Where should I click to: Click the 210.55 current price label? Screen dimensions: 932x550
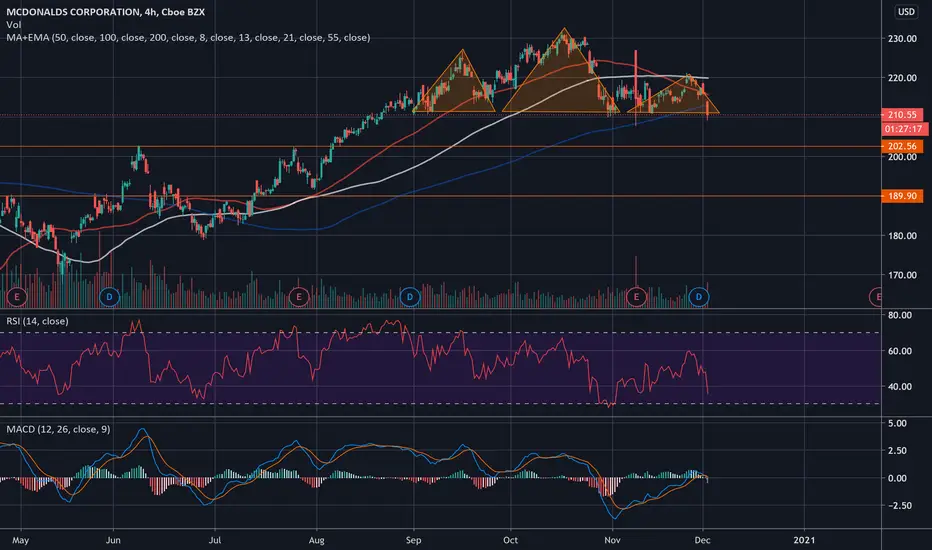coord(902,115)
